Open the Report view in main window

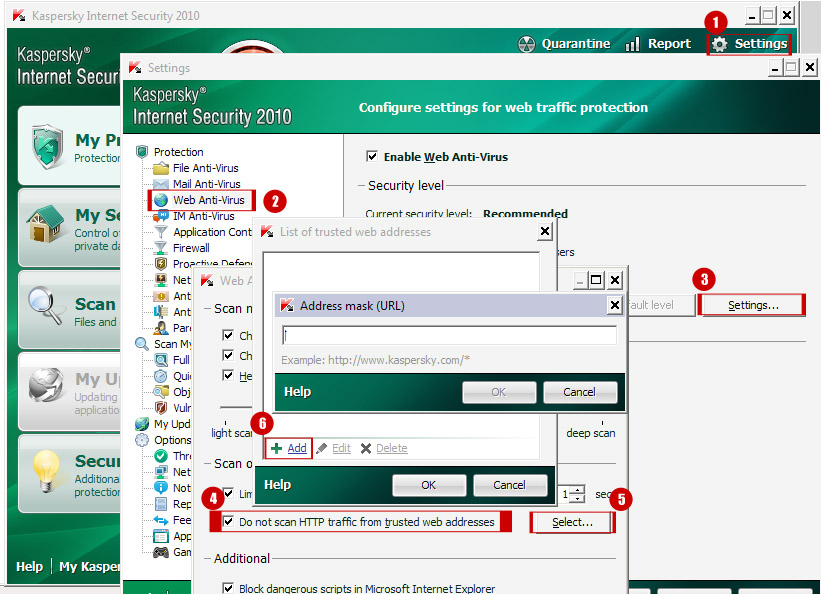click(x=658, y=44)
